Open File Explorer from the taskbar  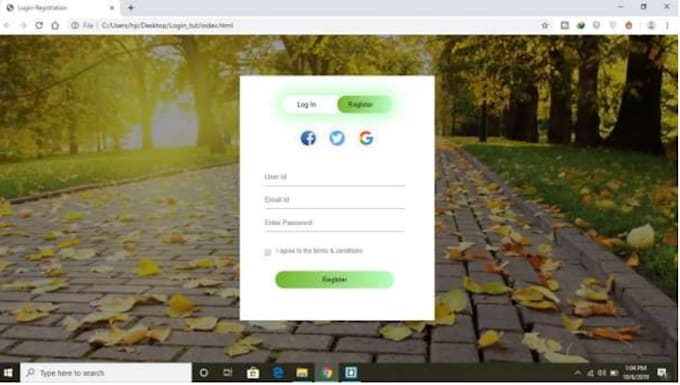tap(302, 373)
